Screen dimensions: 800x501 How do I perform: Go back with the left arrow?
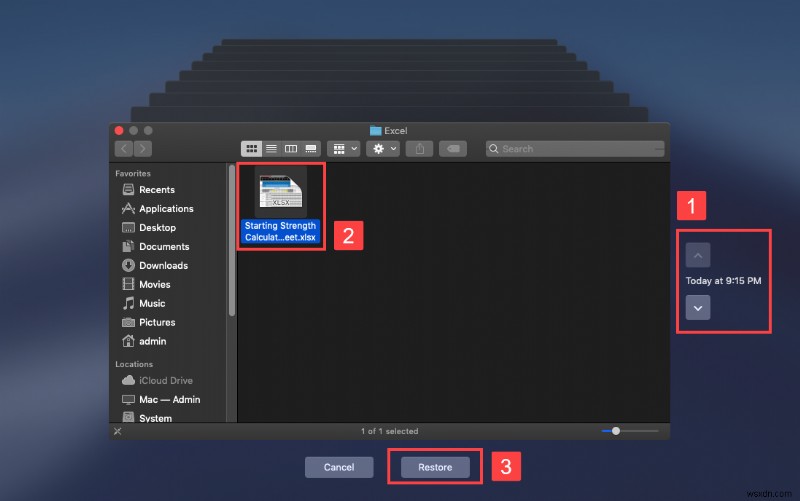point(124,148)
